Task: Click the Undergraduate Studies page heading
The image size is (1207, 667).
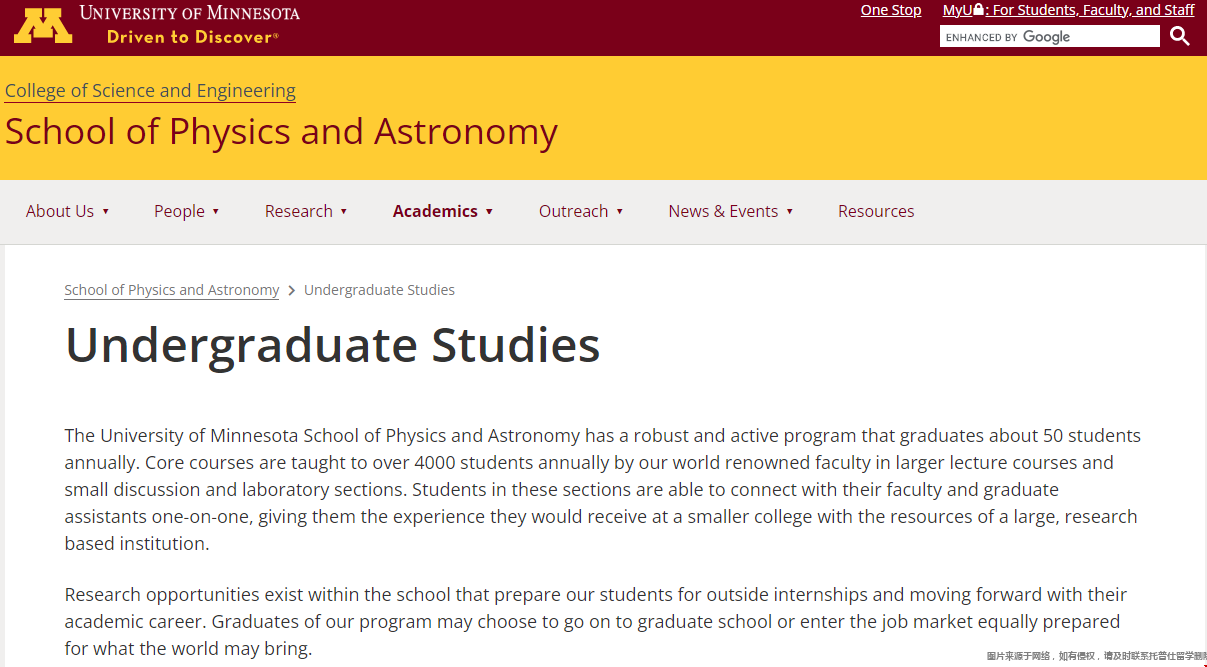Action: tap(333, 345)
